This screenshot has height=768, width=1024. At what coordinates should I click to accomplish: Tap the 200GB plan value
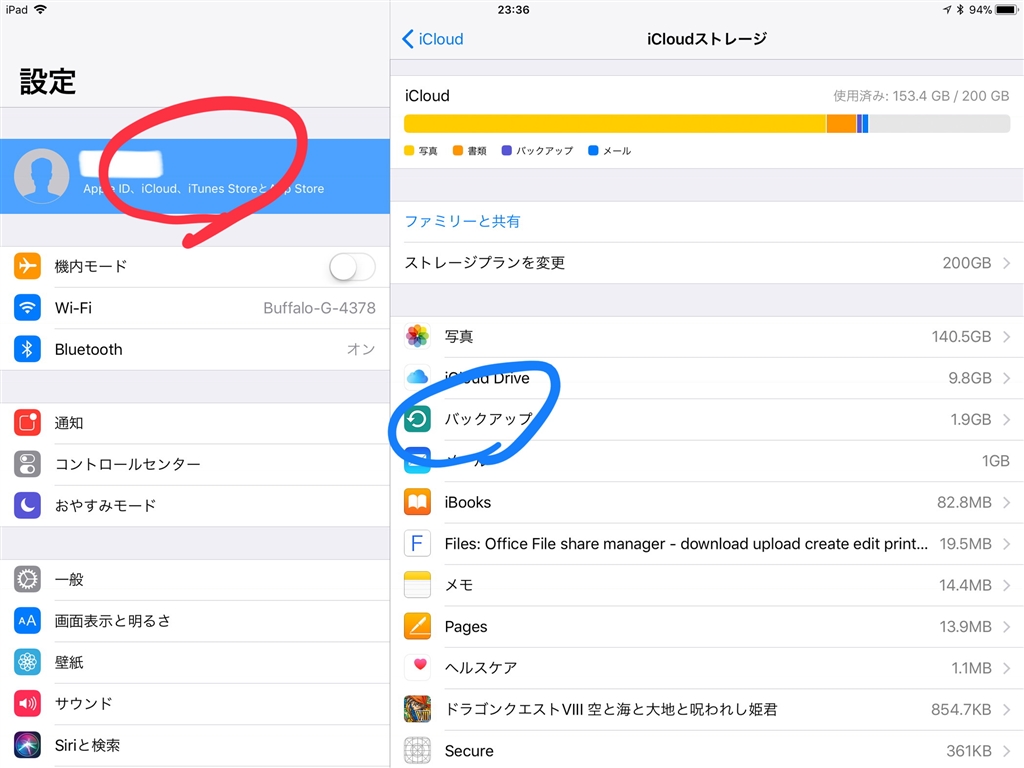(967, 263)
